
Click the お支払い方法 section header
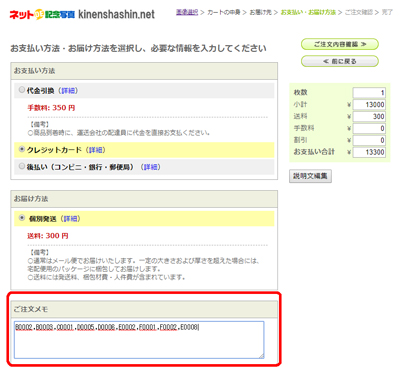pyautogui.click(x=144, y=71)
